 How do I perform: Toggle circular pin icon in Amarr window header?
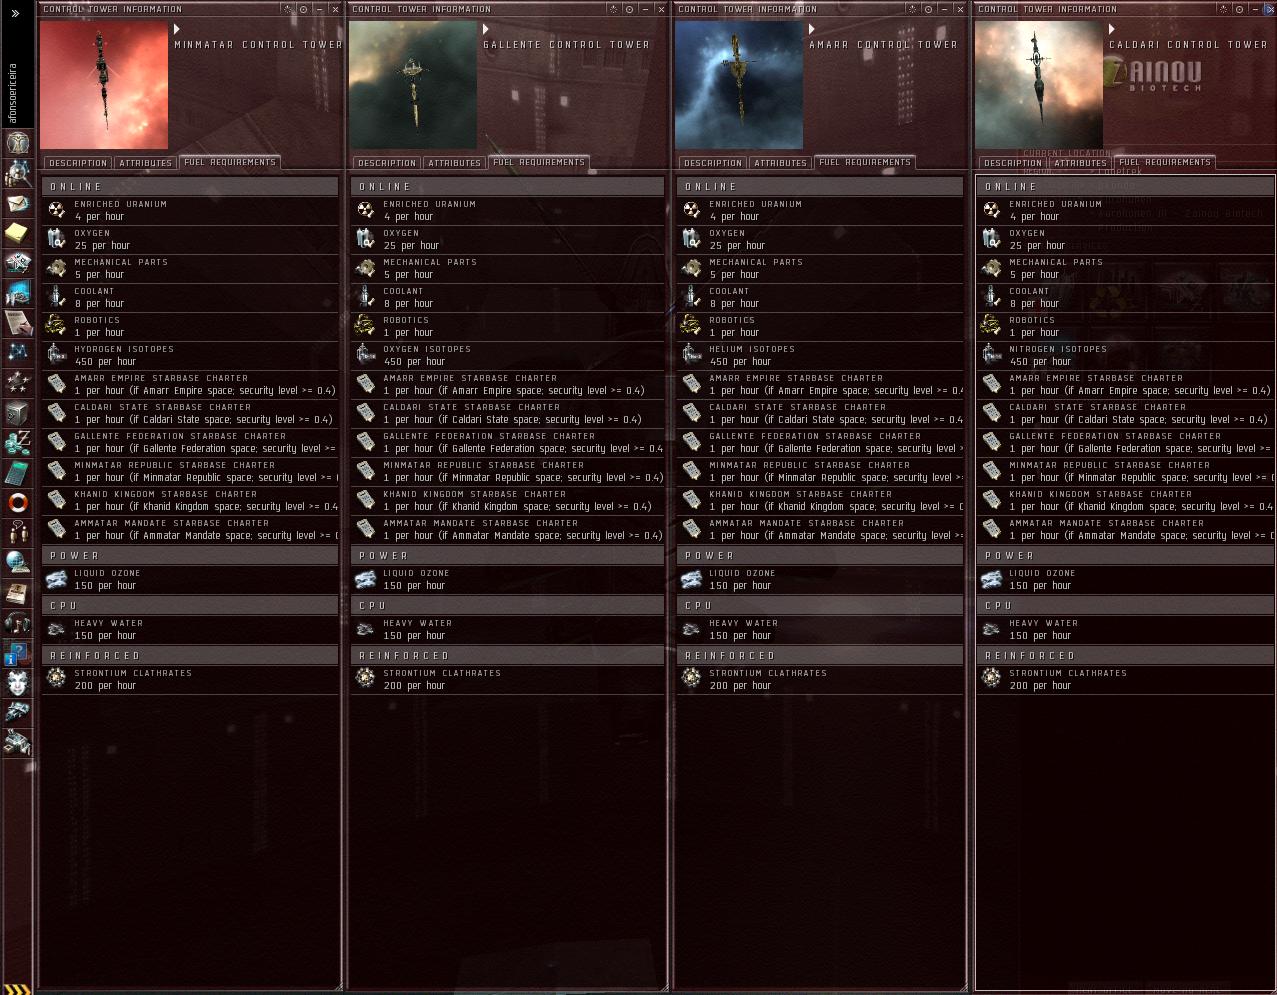pos(928,9)
